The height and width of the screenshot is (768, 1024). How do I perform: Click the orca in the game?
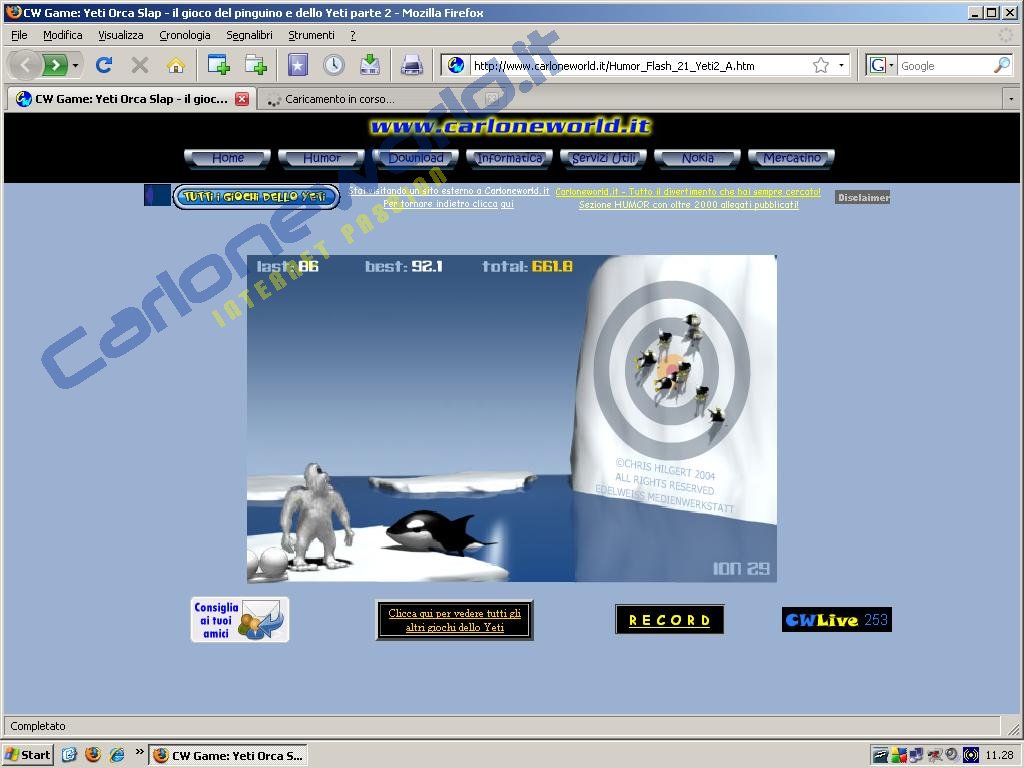[x=439, y=532]
